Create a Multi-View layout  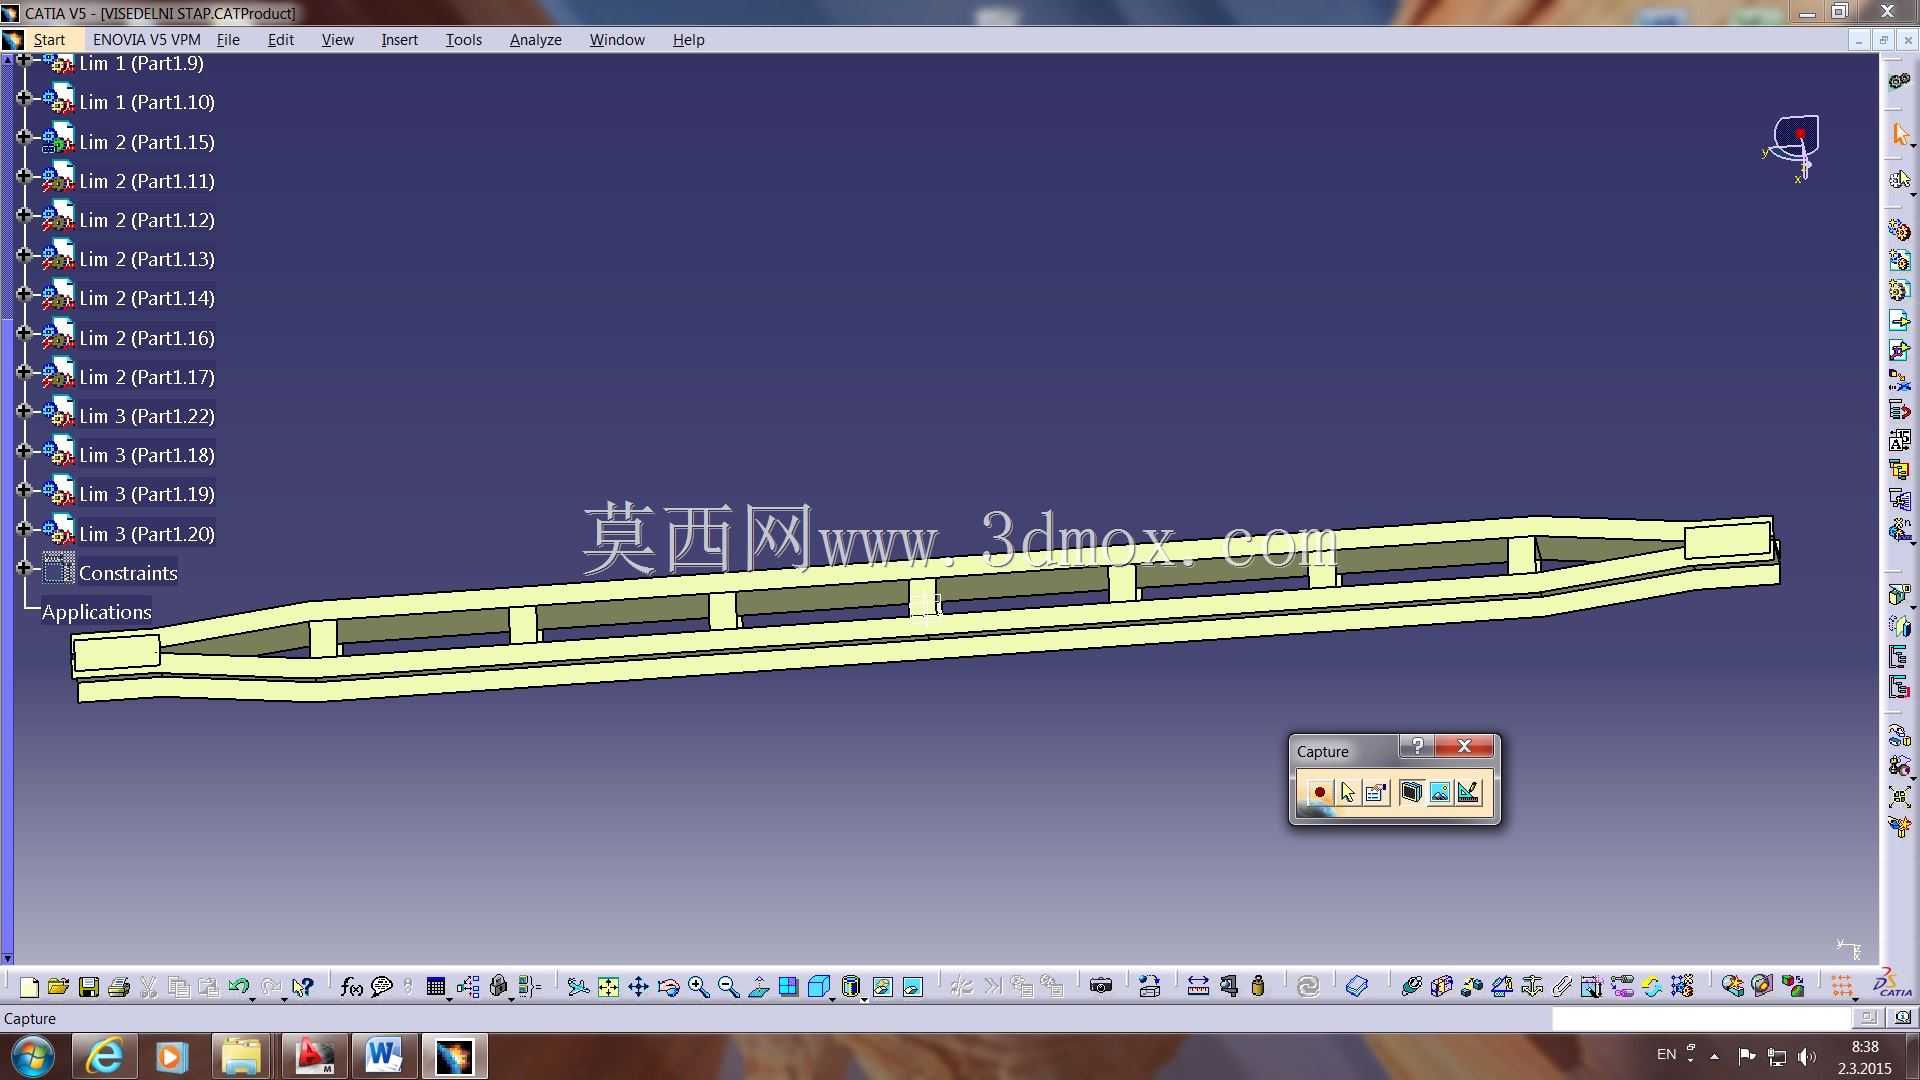pos(788,988)
